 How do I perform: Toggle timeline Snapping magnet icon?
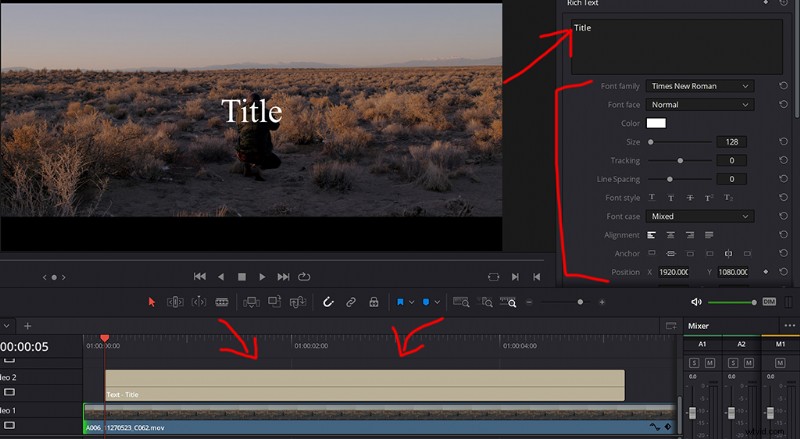[x=328, y=302]
